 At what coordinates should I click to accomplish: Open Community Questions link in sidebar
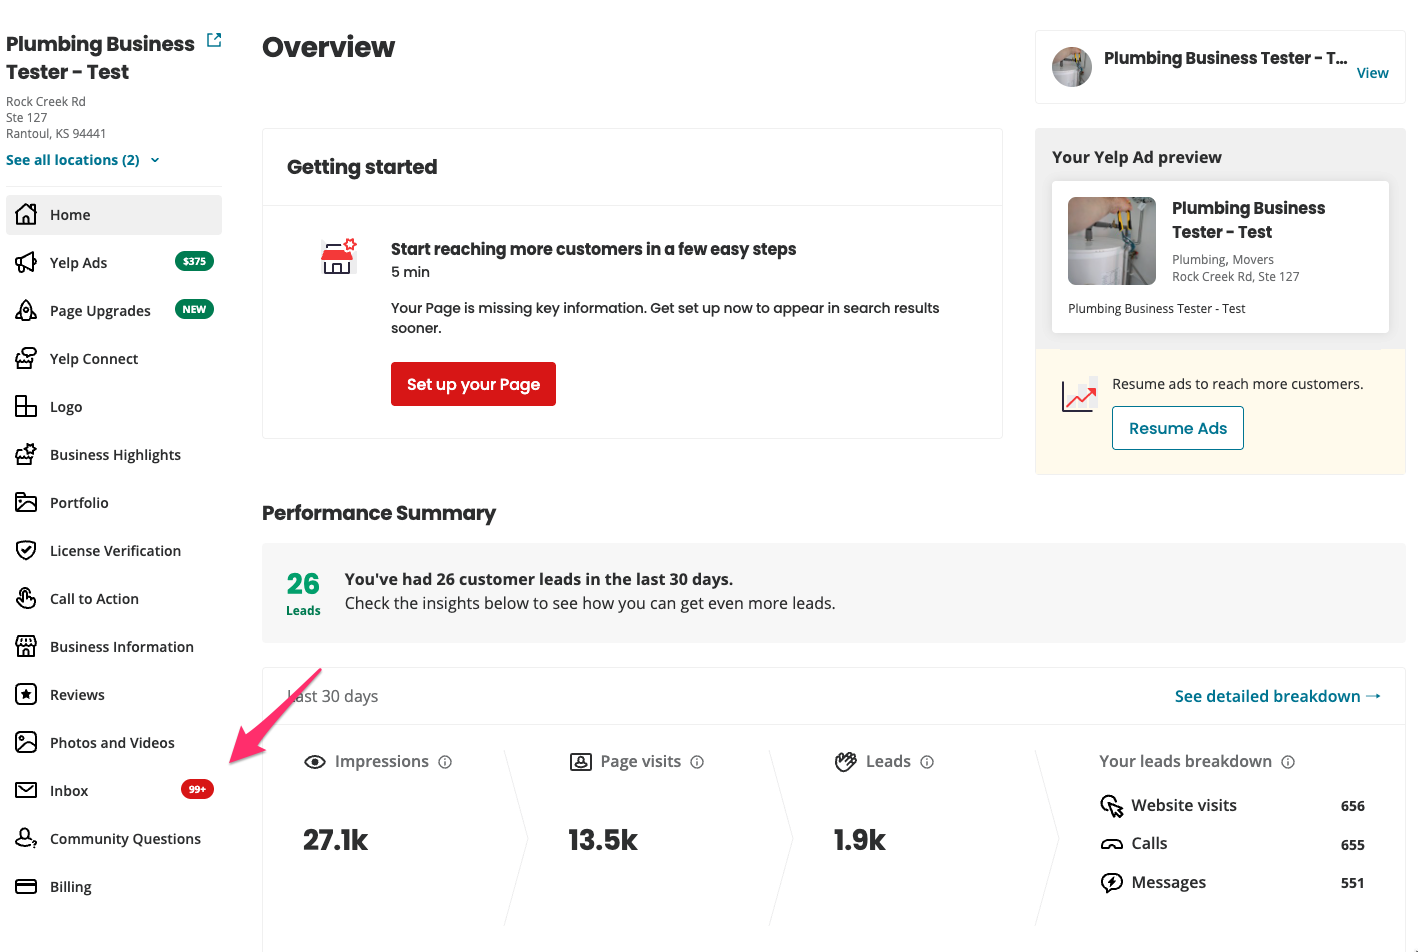(114, 839)
